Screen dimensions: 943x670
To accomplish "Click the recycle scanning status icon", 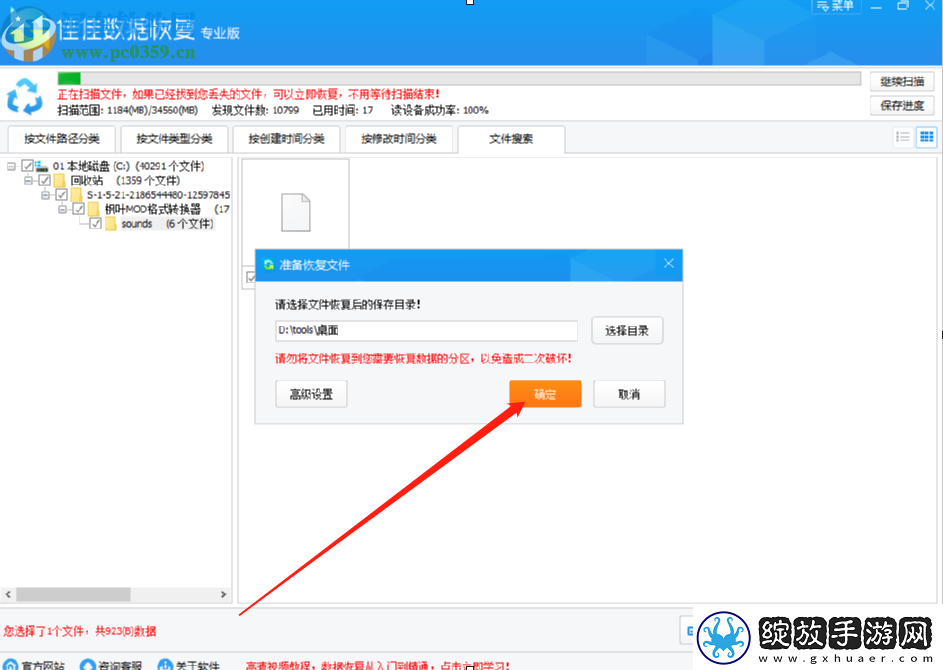I will click(x=25, y=96).
